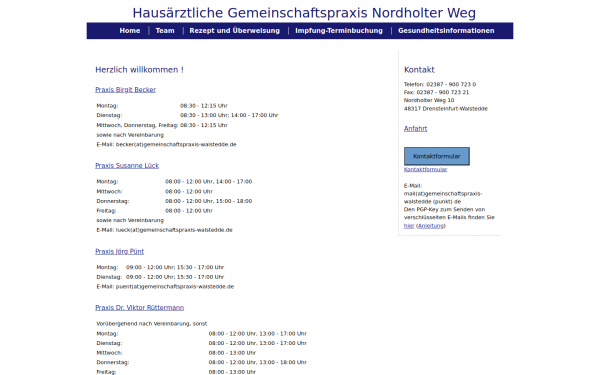The height and width of the screenshot is (375, 600).
Task: Click Becker's Mittwoch, Donnerstag, Freitag row label
Action: [x=137, y=125]
